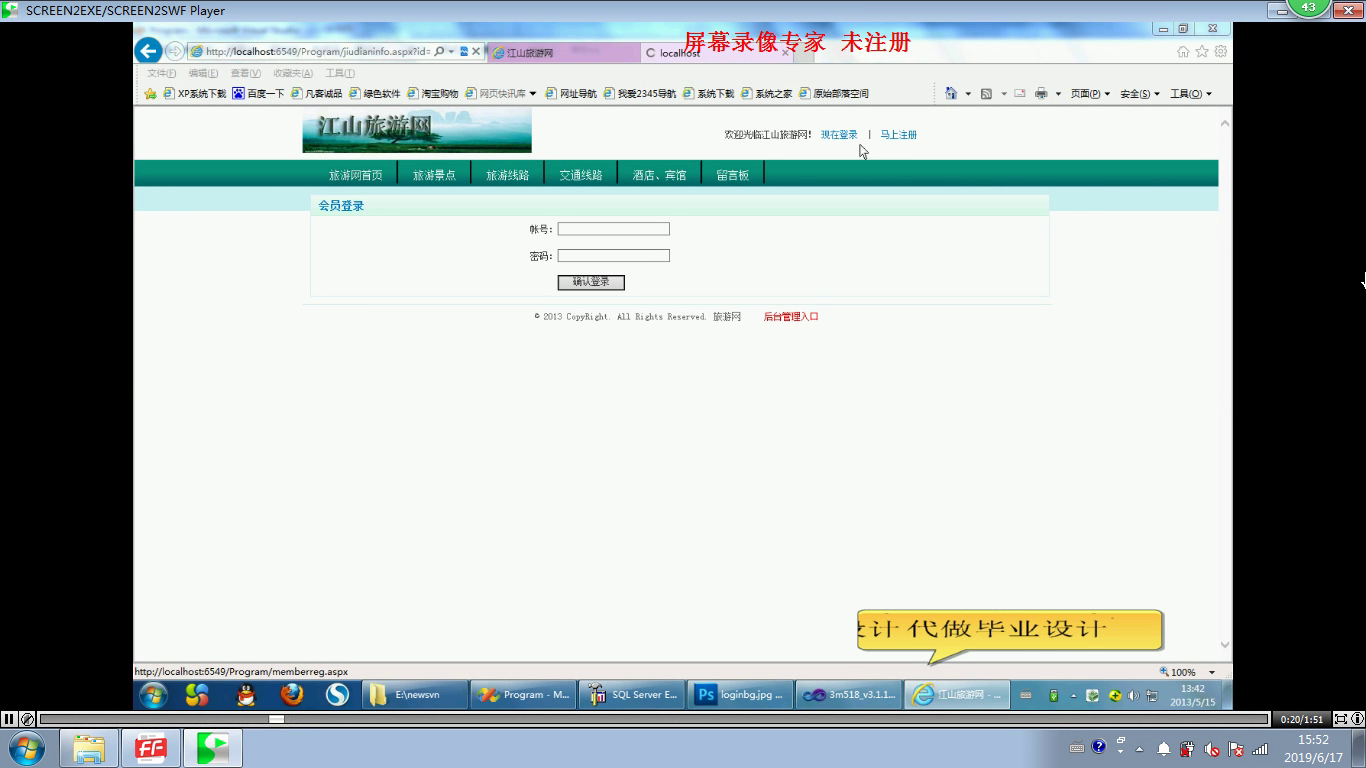Click the info icon in player bar
Viewport: 1366px width, 768px height.
tap(1357, 719)
